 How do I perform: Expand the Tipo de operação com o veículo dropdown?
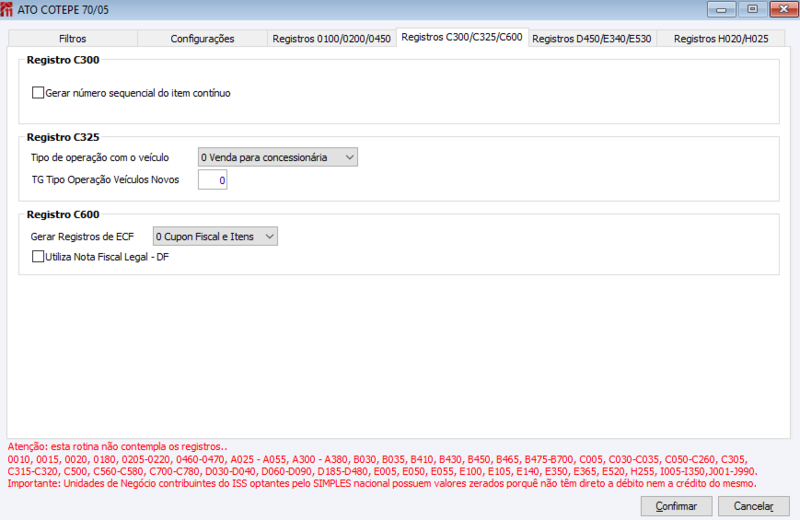278,157
